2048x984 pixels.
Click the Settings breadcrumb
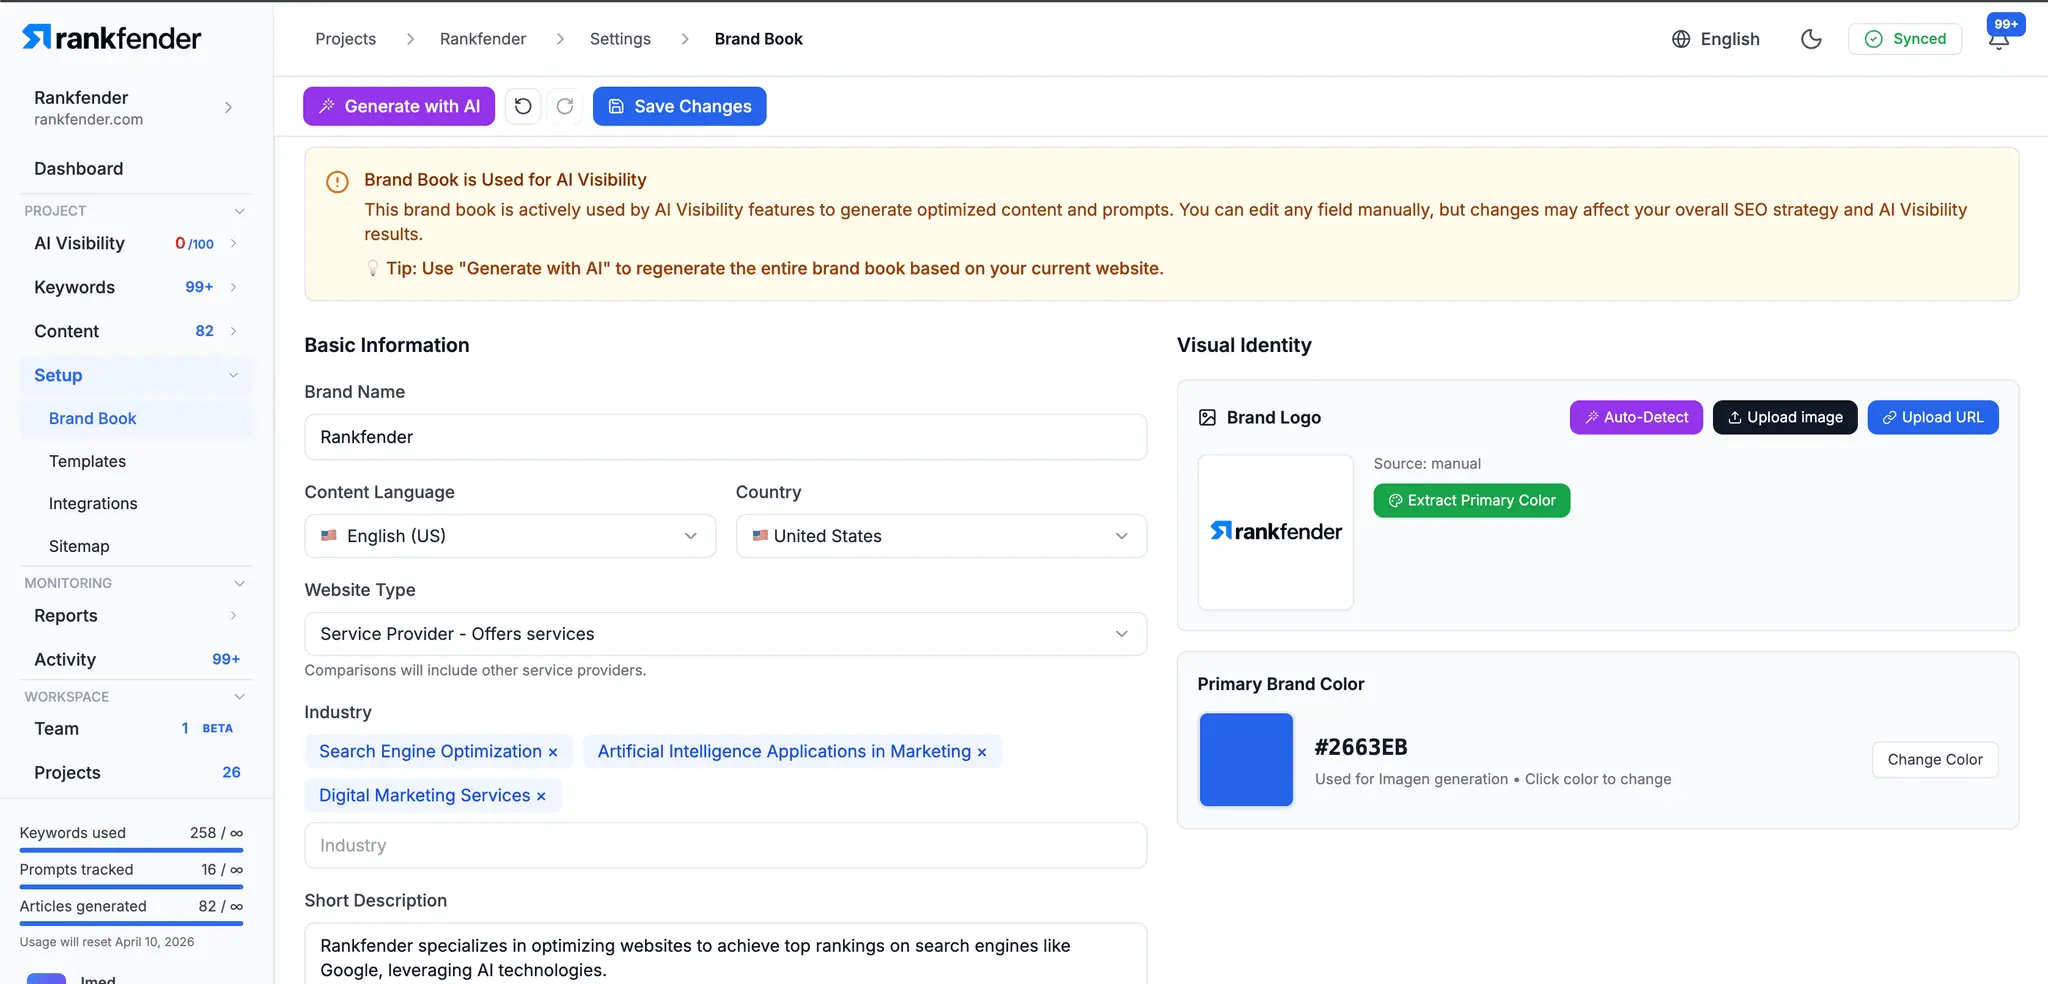[620, 39]
